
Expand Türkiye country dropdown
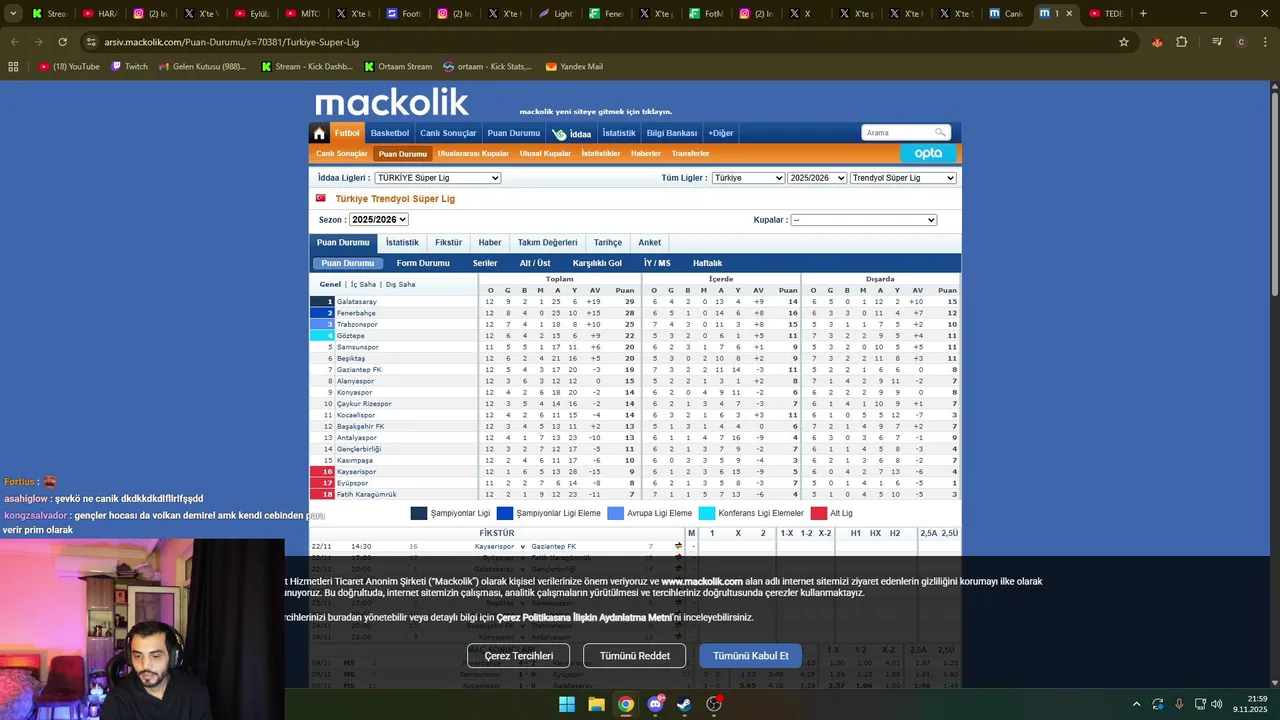[x=748, y=178]
